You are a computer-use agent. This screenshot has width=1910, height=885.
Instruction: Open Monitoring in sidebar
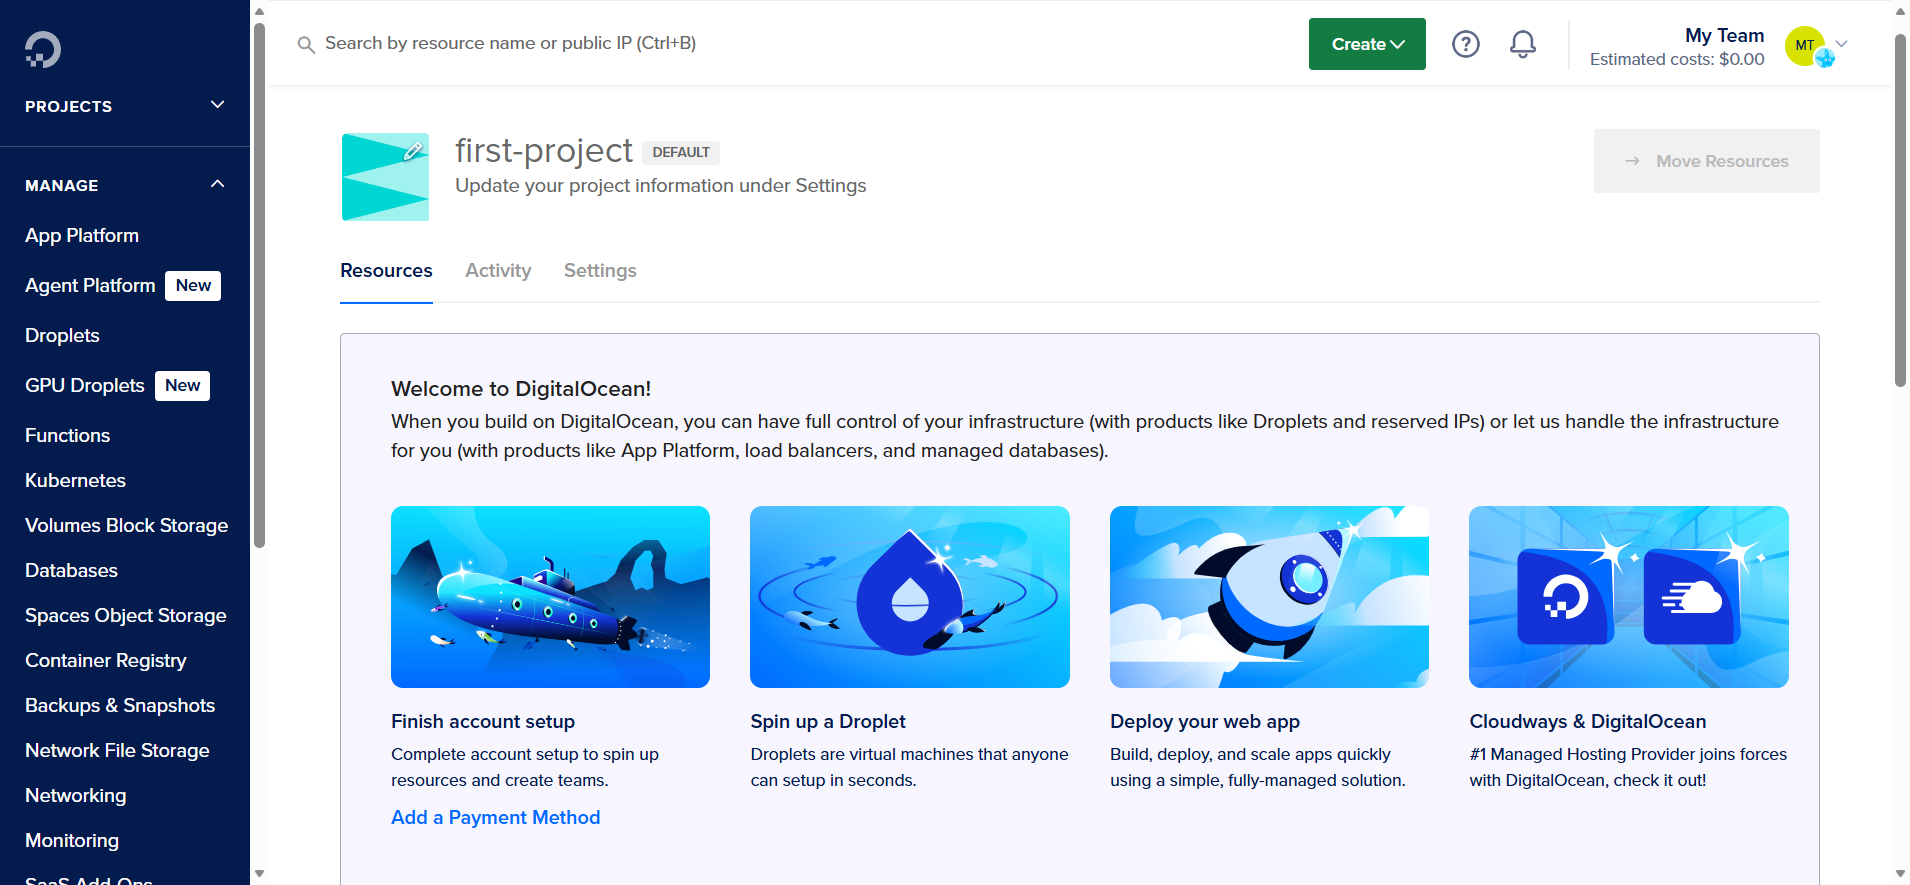[72, 840]
